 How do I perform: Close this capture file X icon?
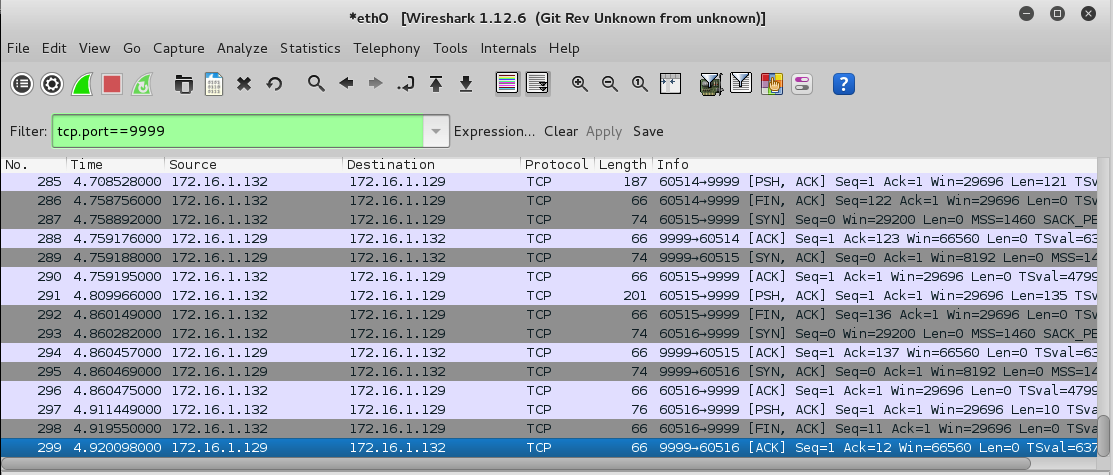(x=243, y=84)
